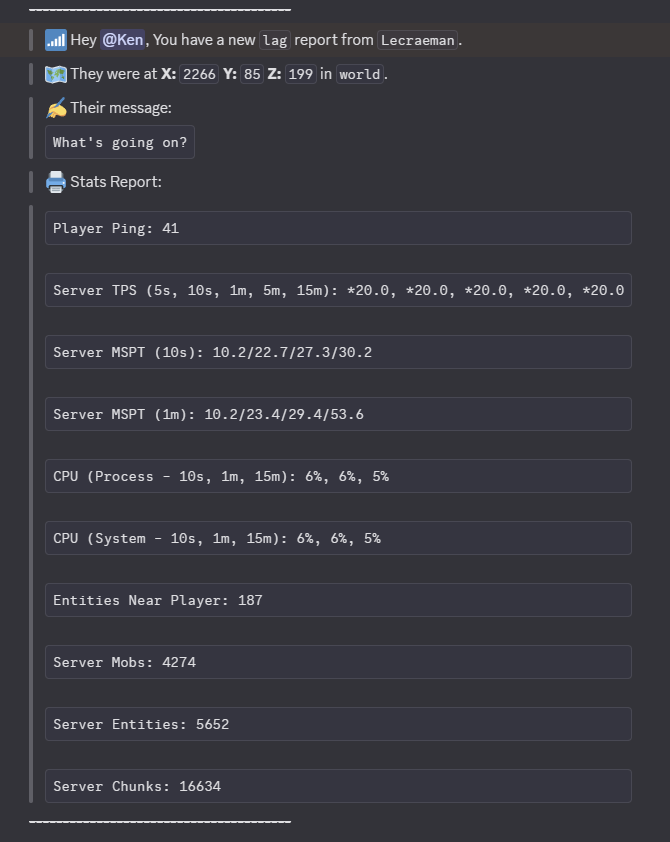The image size is (670, 842).
Task: Click the "What's going on?" message block
Action: tap(120, 142)
